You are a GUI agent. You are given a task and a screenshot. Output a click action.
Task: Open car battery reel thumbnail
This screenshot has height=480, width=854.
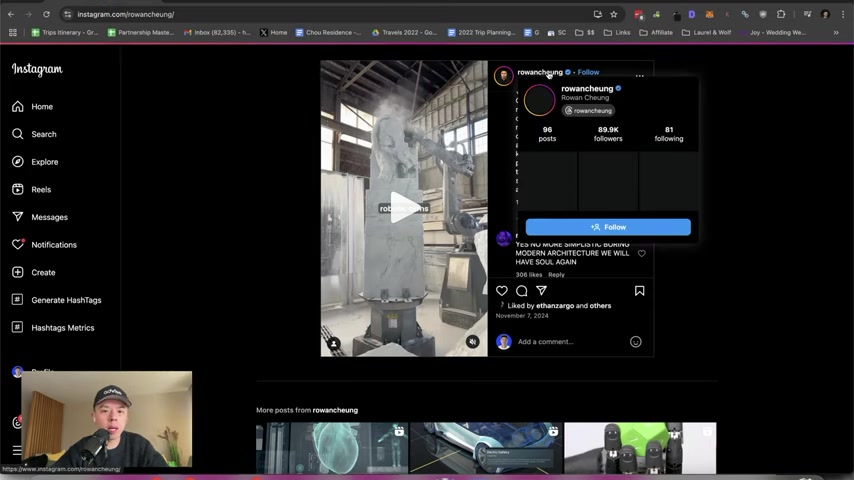pyautogui.click(x=486, y=448)
